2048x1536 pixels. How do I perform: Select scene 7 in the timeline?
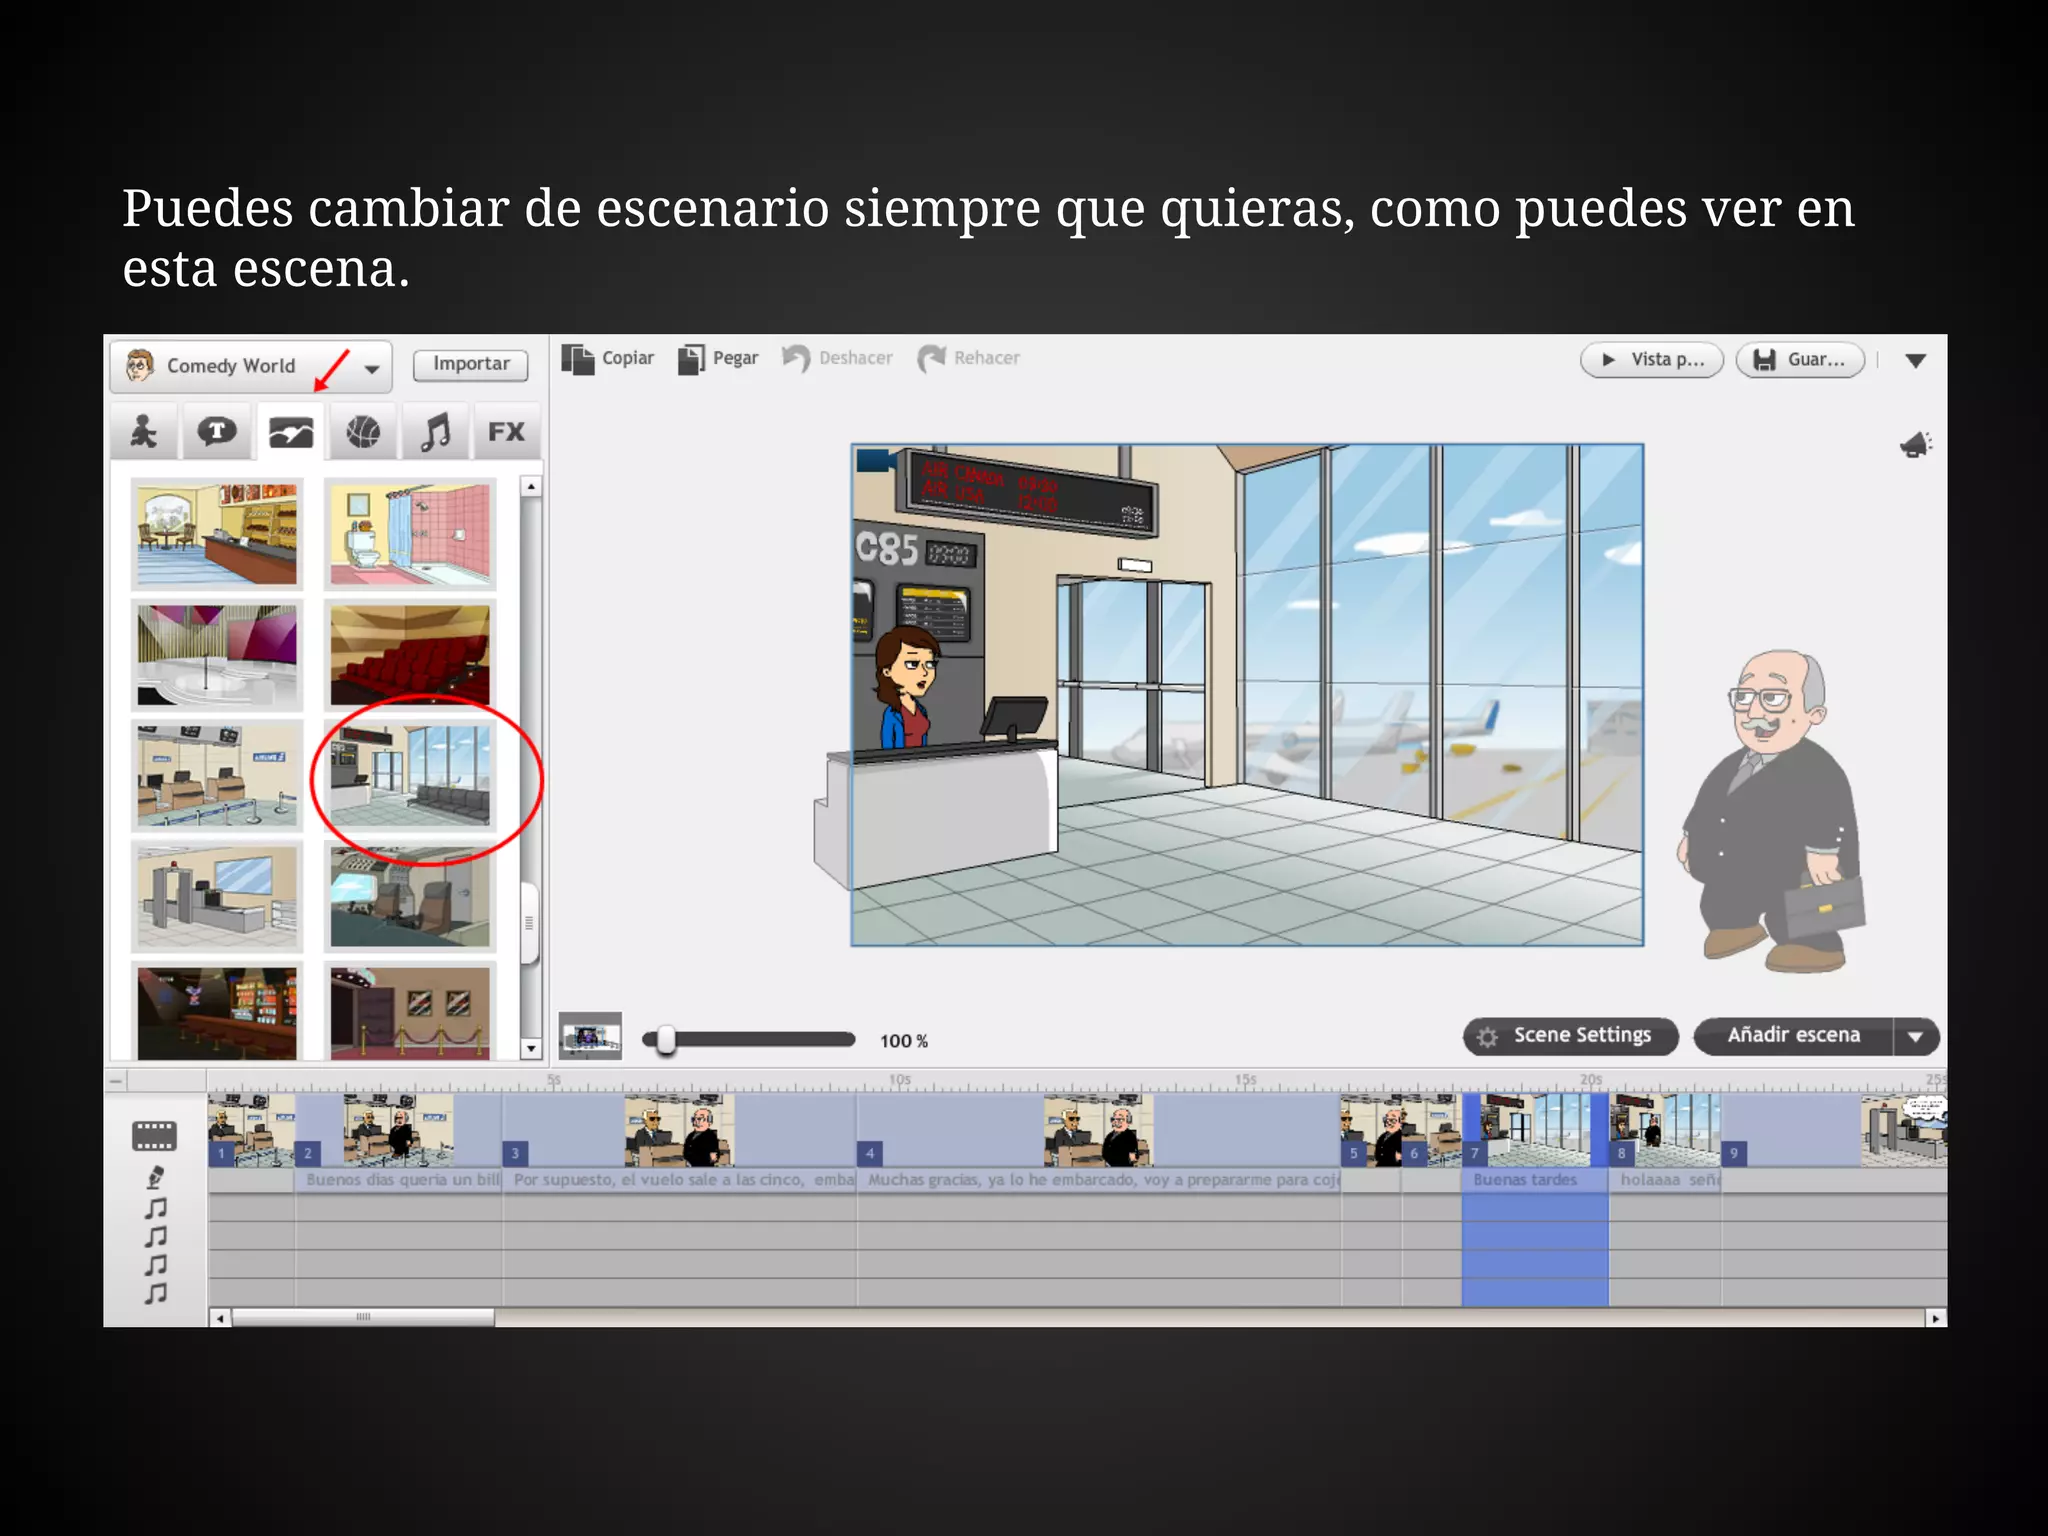pos(1534,1130)
